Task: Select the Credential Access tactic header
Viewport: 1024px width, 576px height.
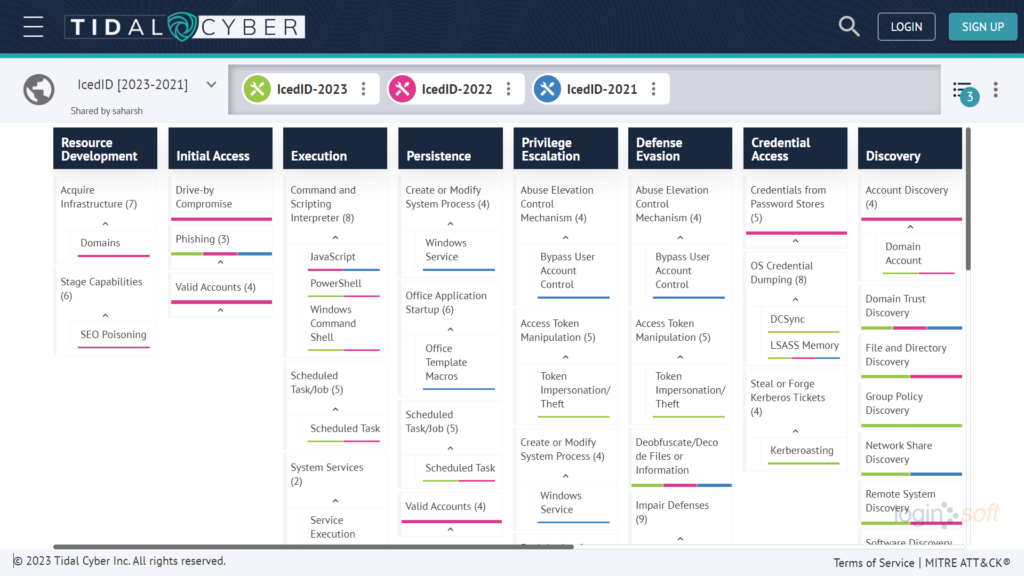Action: (x=795, y=149)
